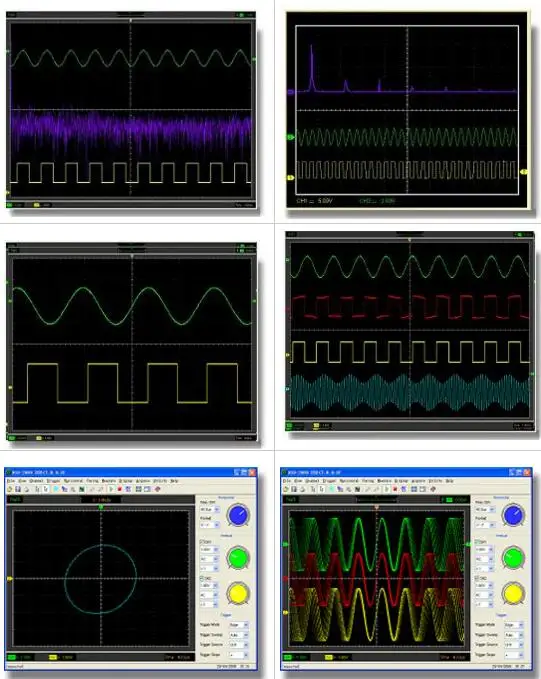This screenshot has width=541, height=679.
Task: Open the Time/Div dropdown in the three-sine-wave window
Action: pos(485,509)
